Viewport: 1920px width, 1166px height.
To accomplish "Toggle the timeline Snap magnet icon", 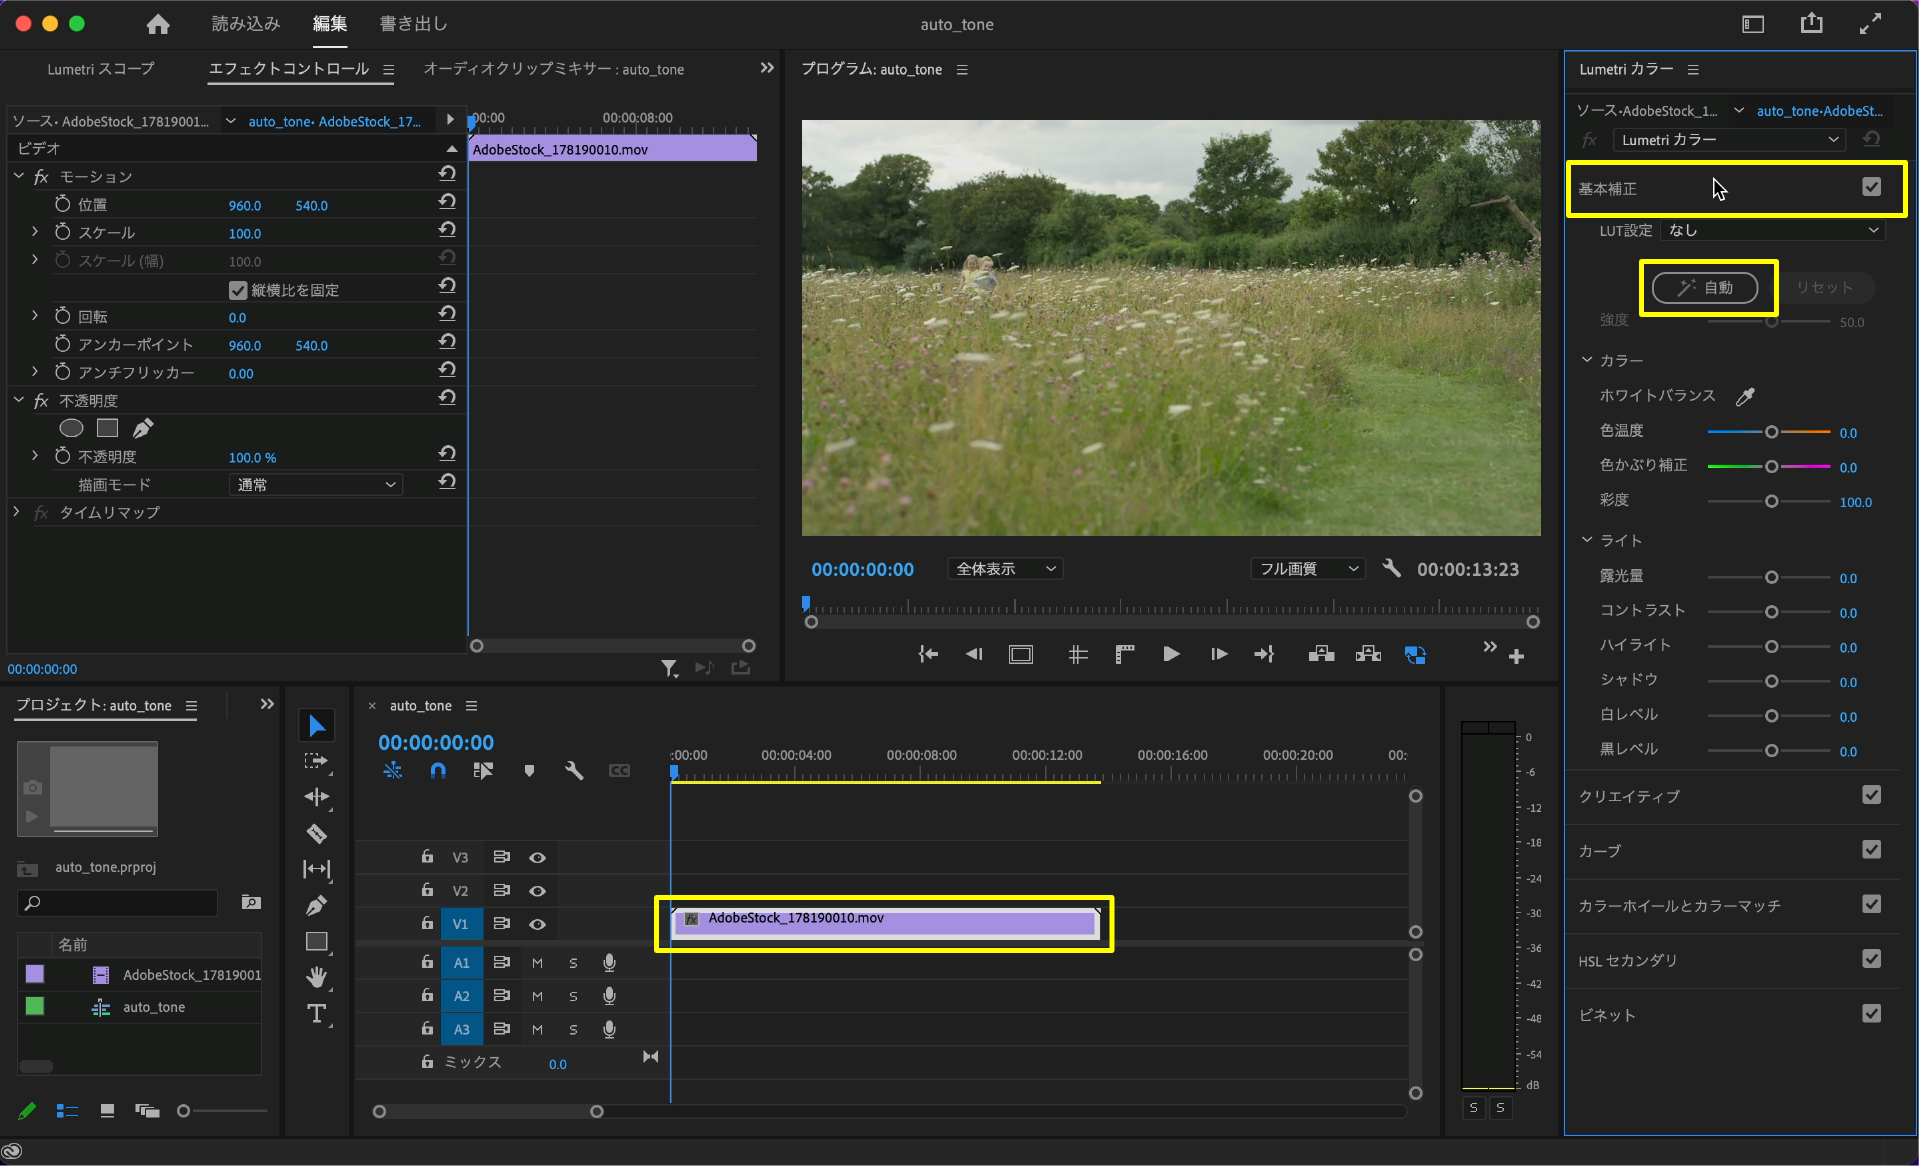I will [438, 770].
